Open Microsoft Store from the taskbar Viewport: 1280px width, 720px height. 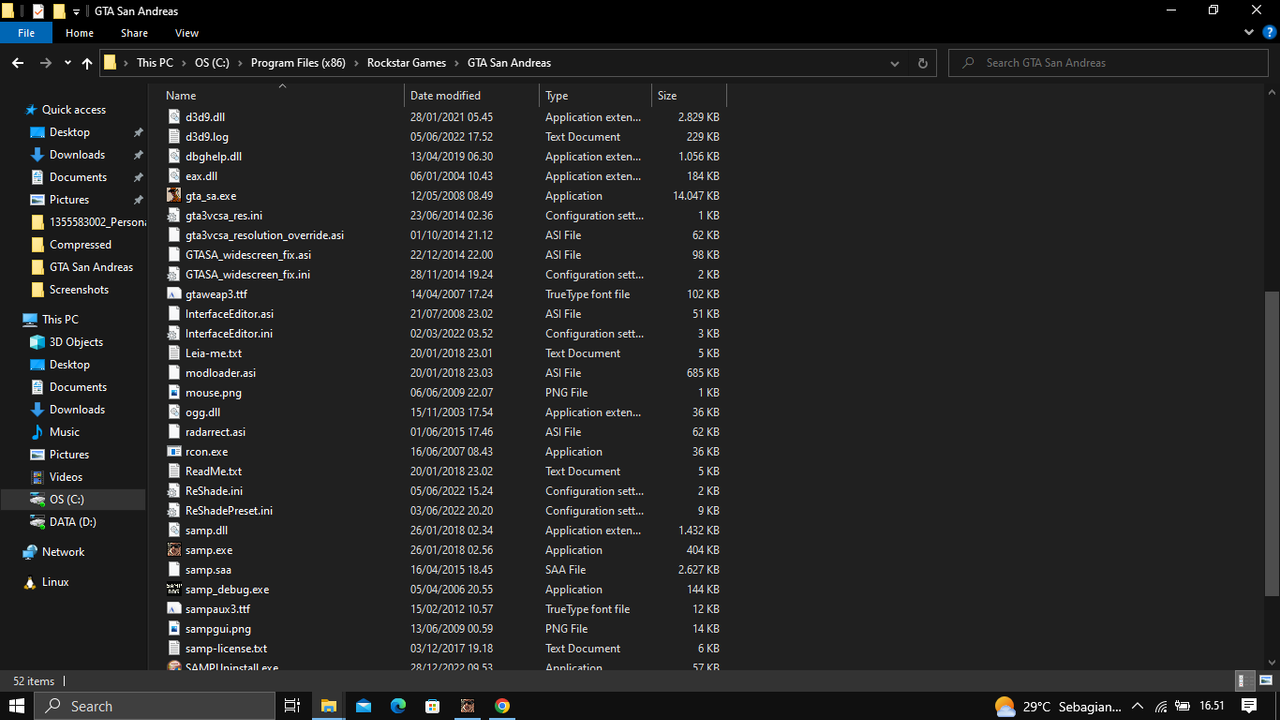432,706
